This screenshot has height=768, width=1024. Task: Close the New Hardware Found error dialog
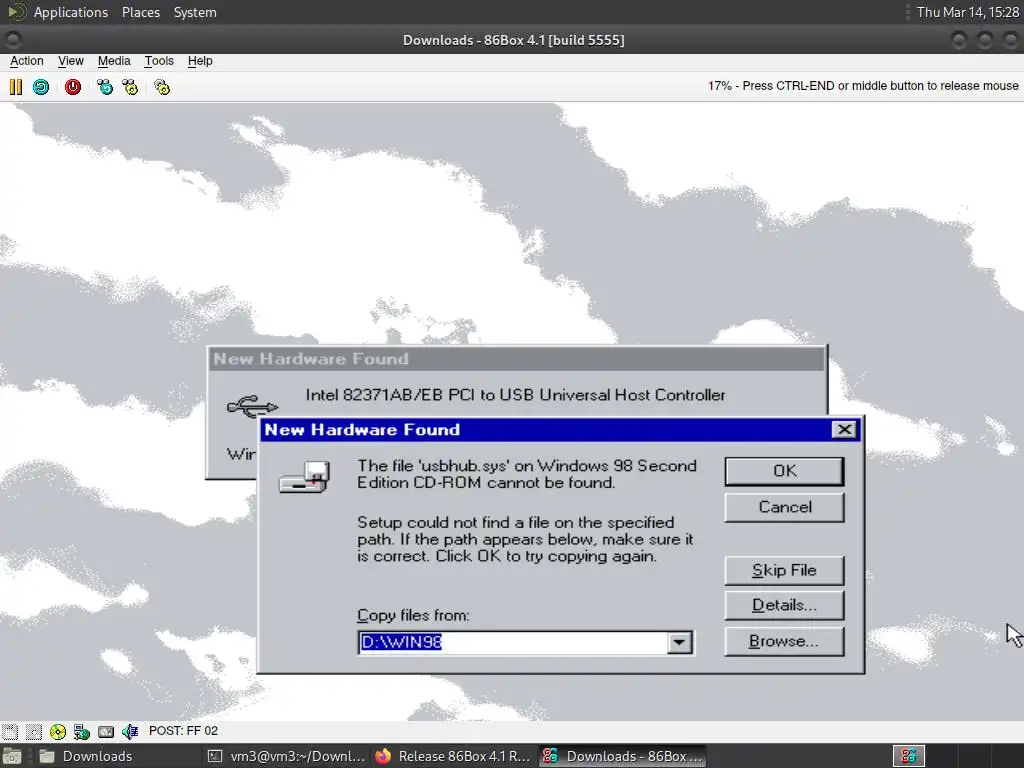pyautogui.click(x=844, y=429)
